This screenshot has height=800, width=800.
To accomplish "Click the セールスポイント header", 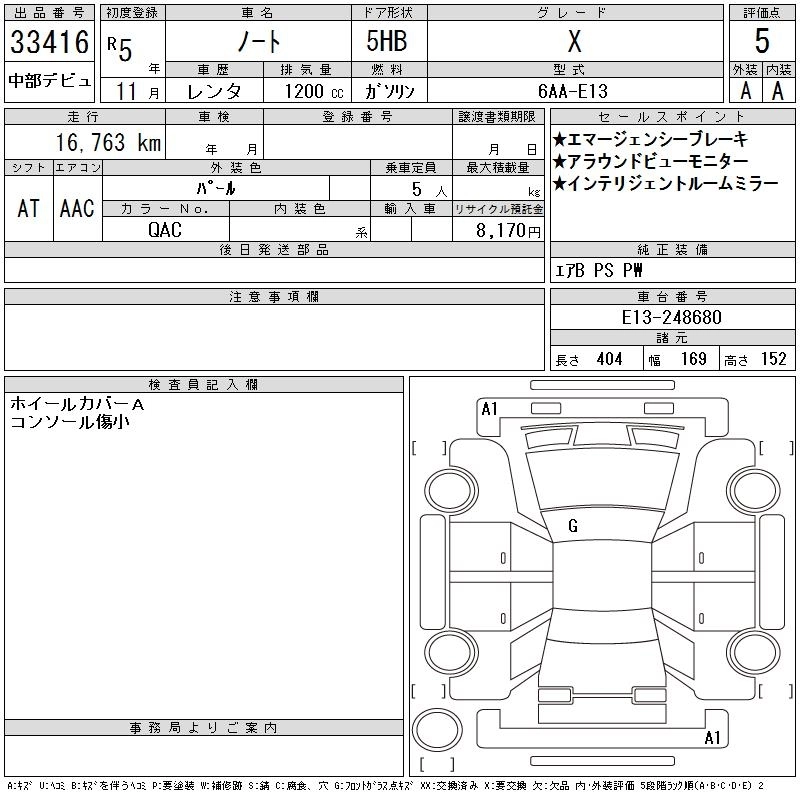I will tap(672, 117).
